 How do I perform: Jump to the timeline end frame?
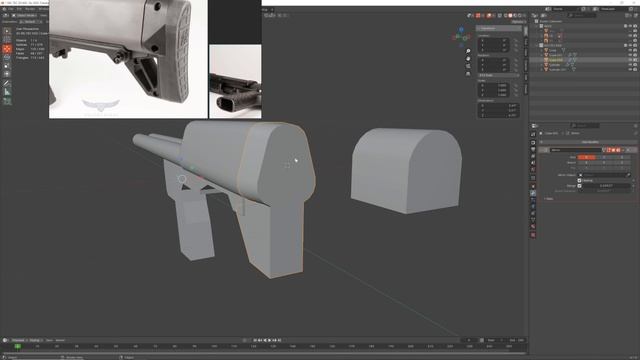pos(280,340)
